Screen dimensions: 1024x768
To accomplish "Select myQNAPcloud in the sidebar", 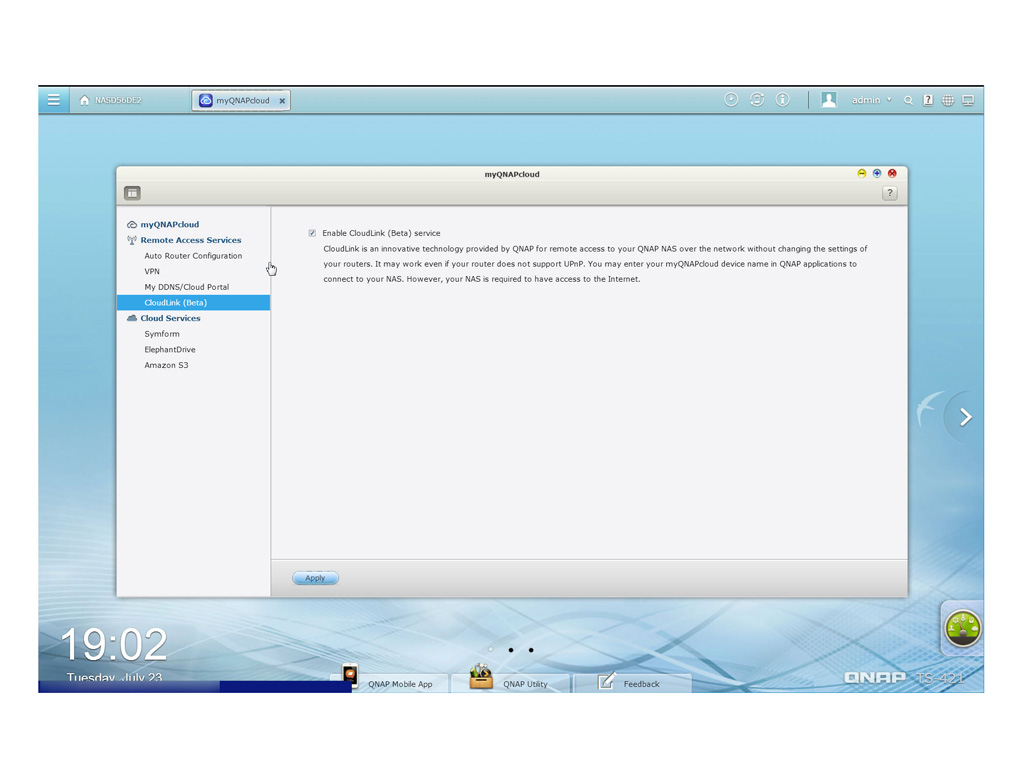I will (x=169, y=225).
